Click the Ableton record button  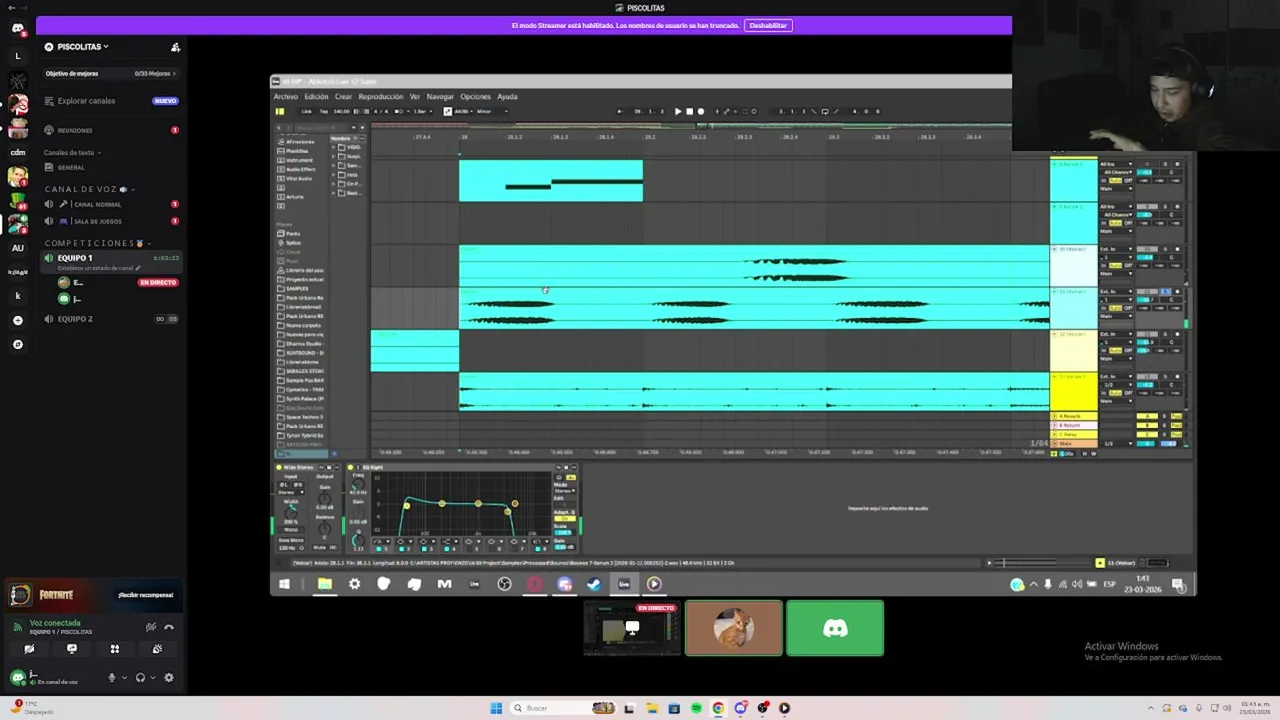[700, 111]
